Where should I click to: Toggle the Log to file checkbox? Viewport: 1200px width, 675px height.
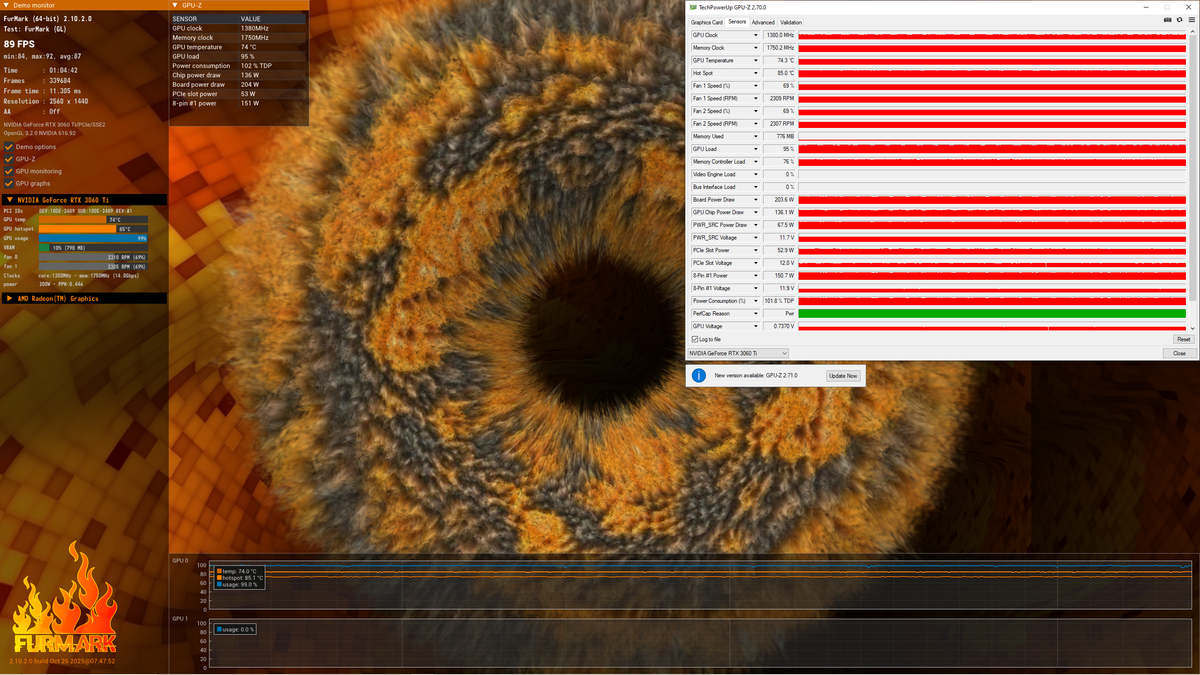(695, 339)
